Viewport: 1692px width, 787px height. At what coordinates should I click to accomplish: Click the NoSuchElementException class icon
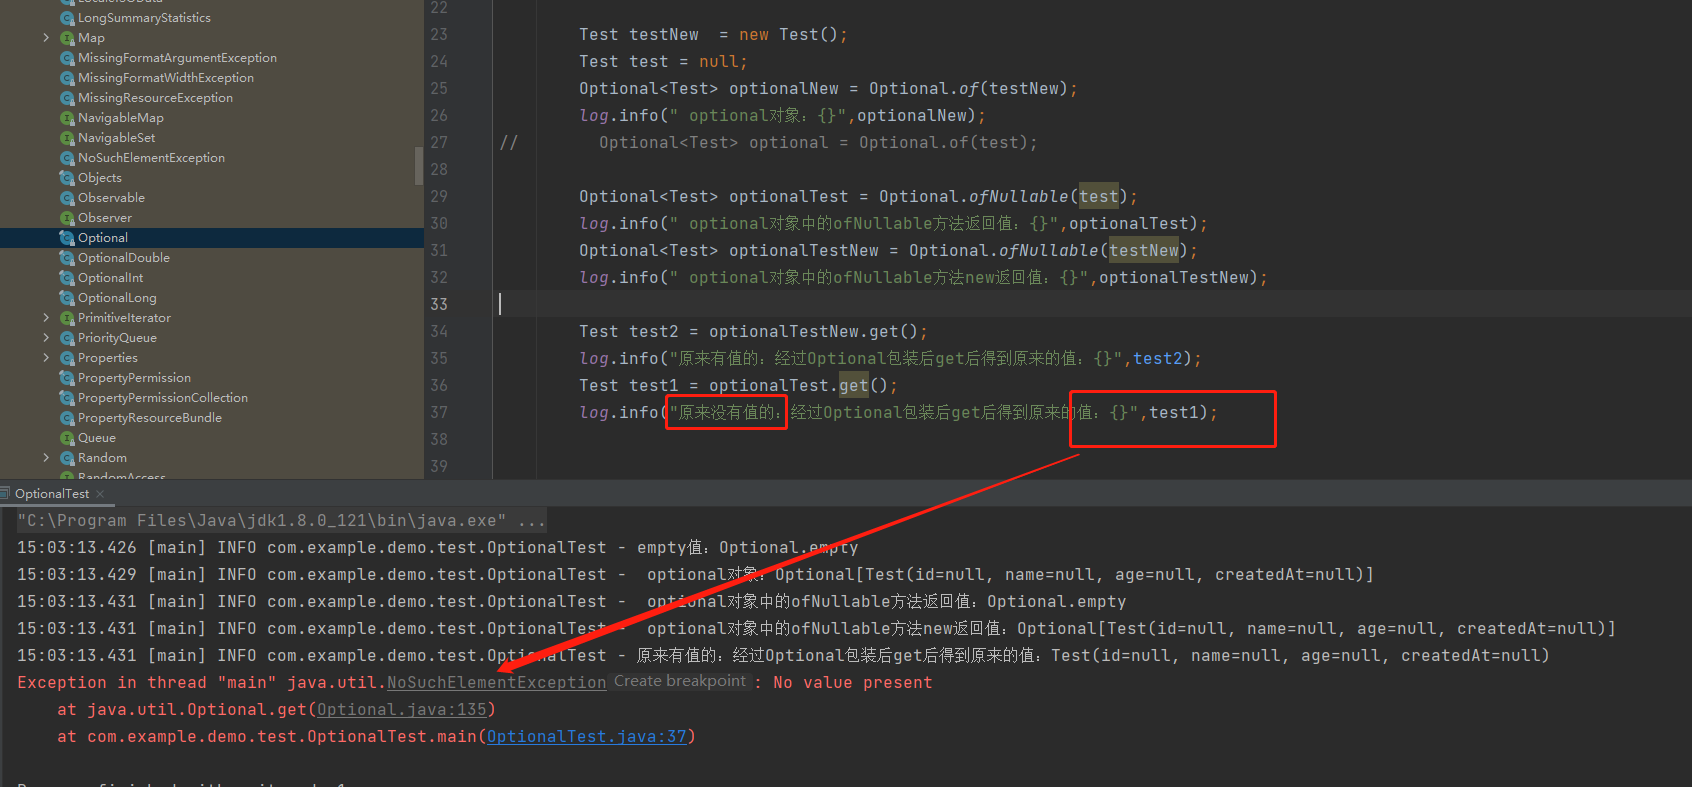click(68, 158)
